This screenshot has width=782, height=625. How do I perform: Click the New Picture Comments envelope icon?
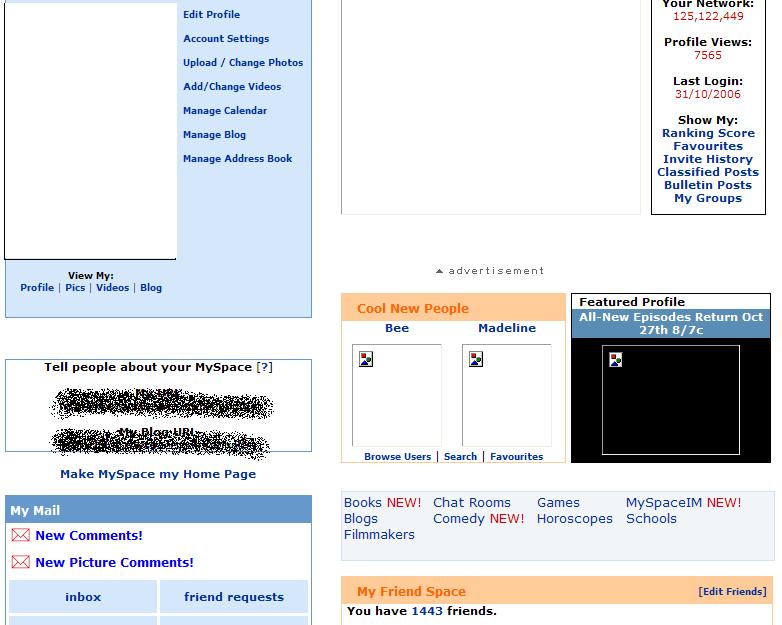click(x=20, y=562)
